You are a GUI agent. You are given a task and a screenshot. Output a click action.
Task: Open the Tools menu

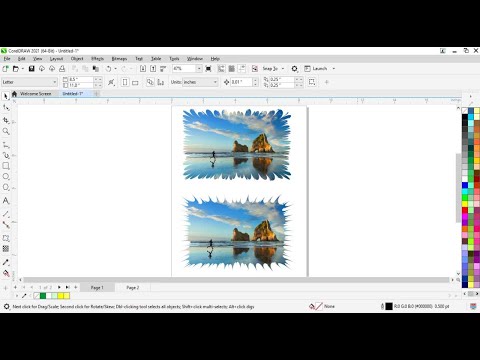click(174, 59)
